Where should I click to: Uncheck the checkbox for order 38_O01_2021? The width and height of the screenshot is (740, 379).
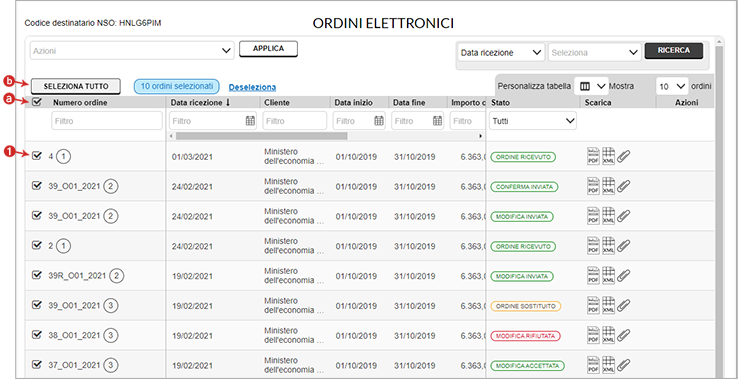[37, 335]
